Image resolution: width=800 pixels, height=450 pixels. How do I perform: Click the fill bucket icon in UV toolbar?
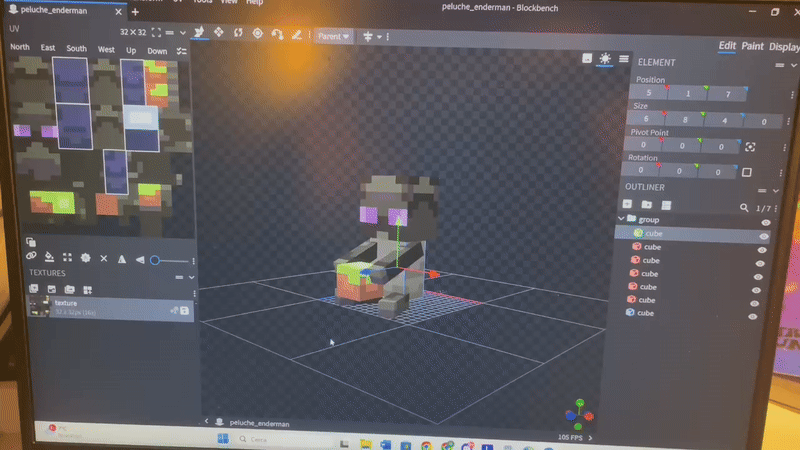tap(49, 257)
